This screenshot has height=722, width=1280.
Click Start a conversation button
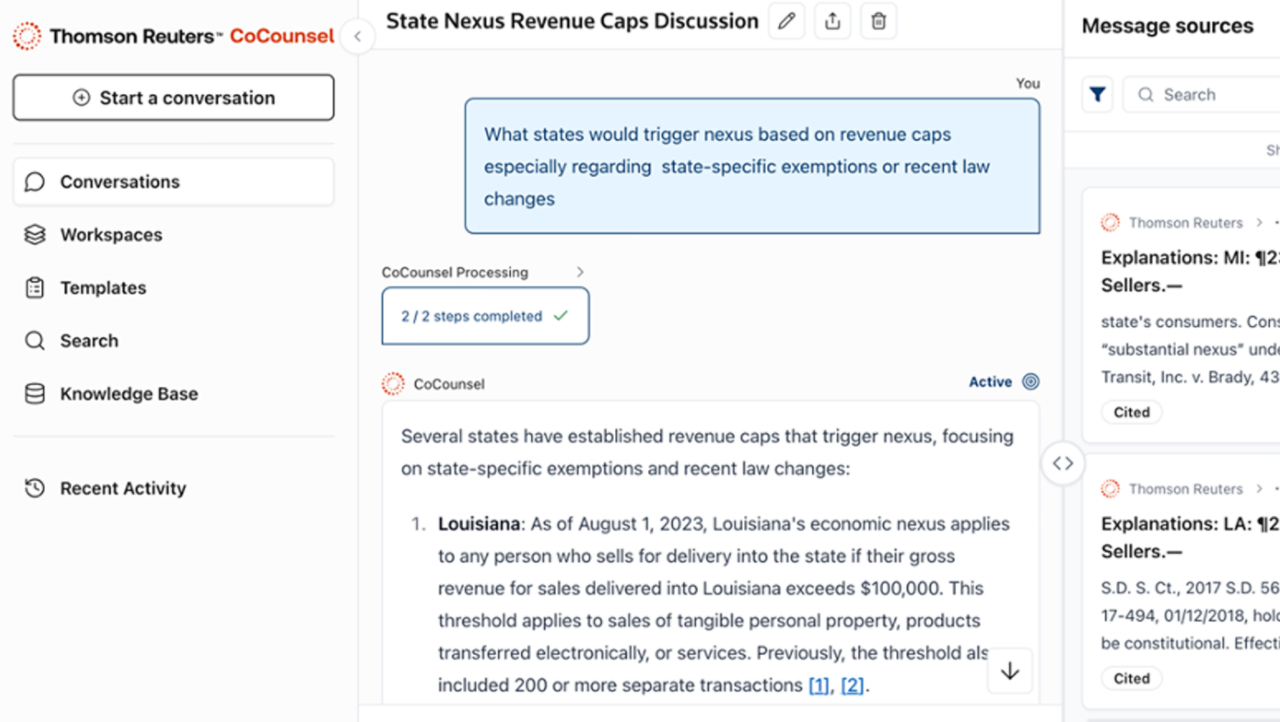click(173, 98)
